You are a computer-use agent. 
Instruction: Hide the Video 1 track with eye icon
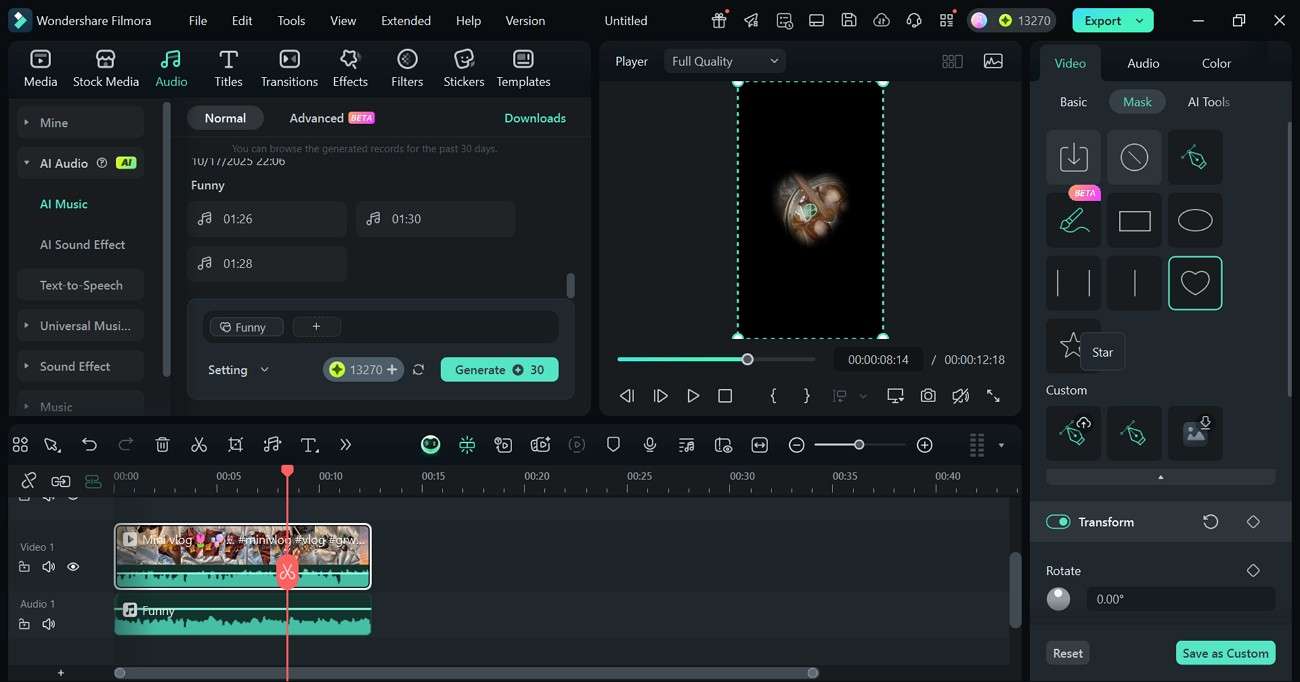[73, 567]
